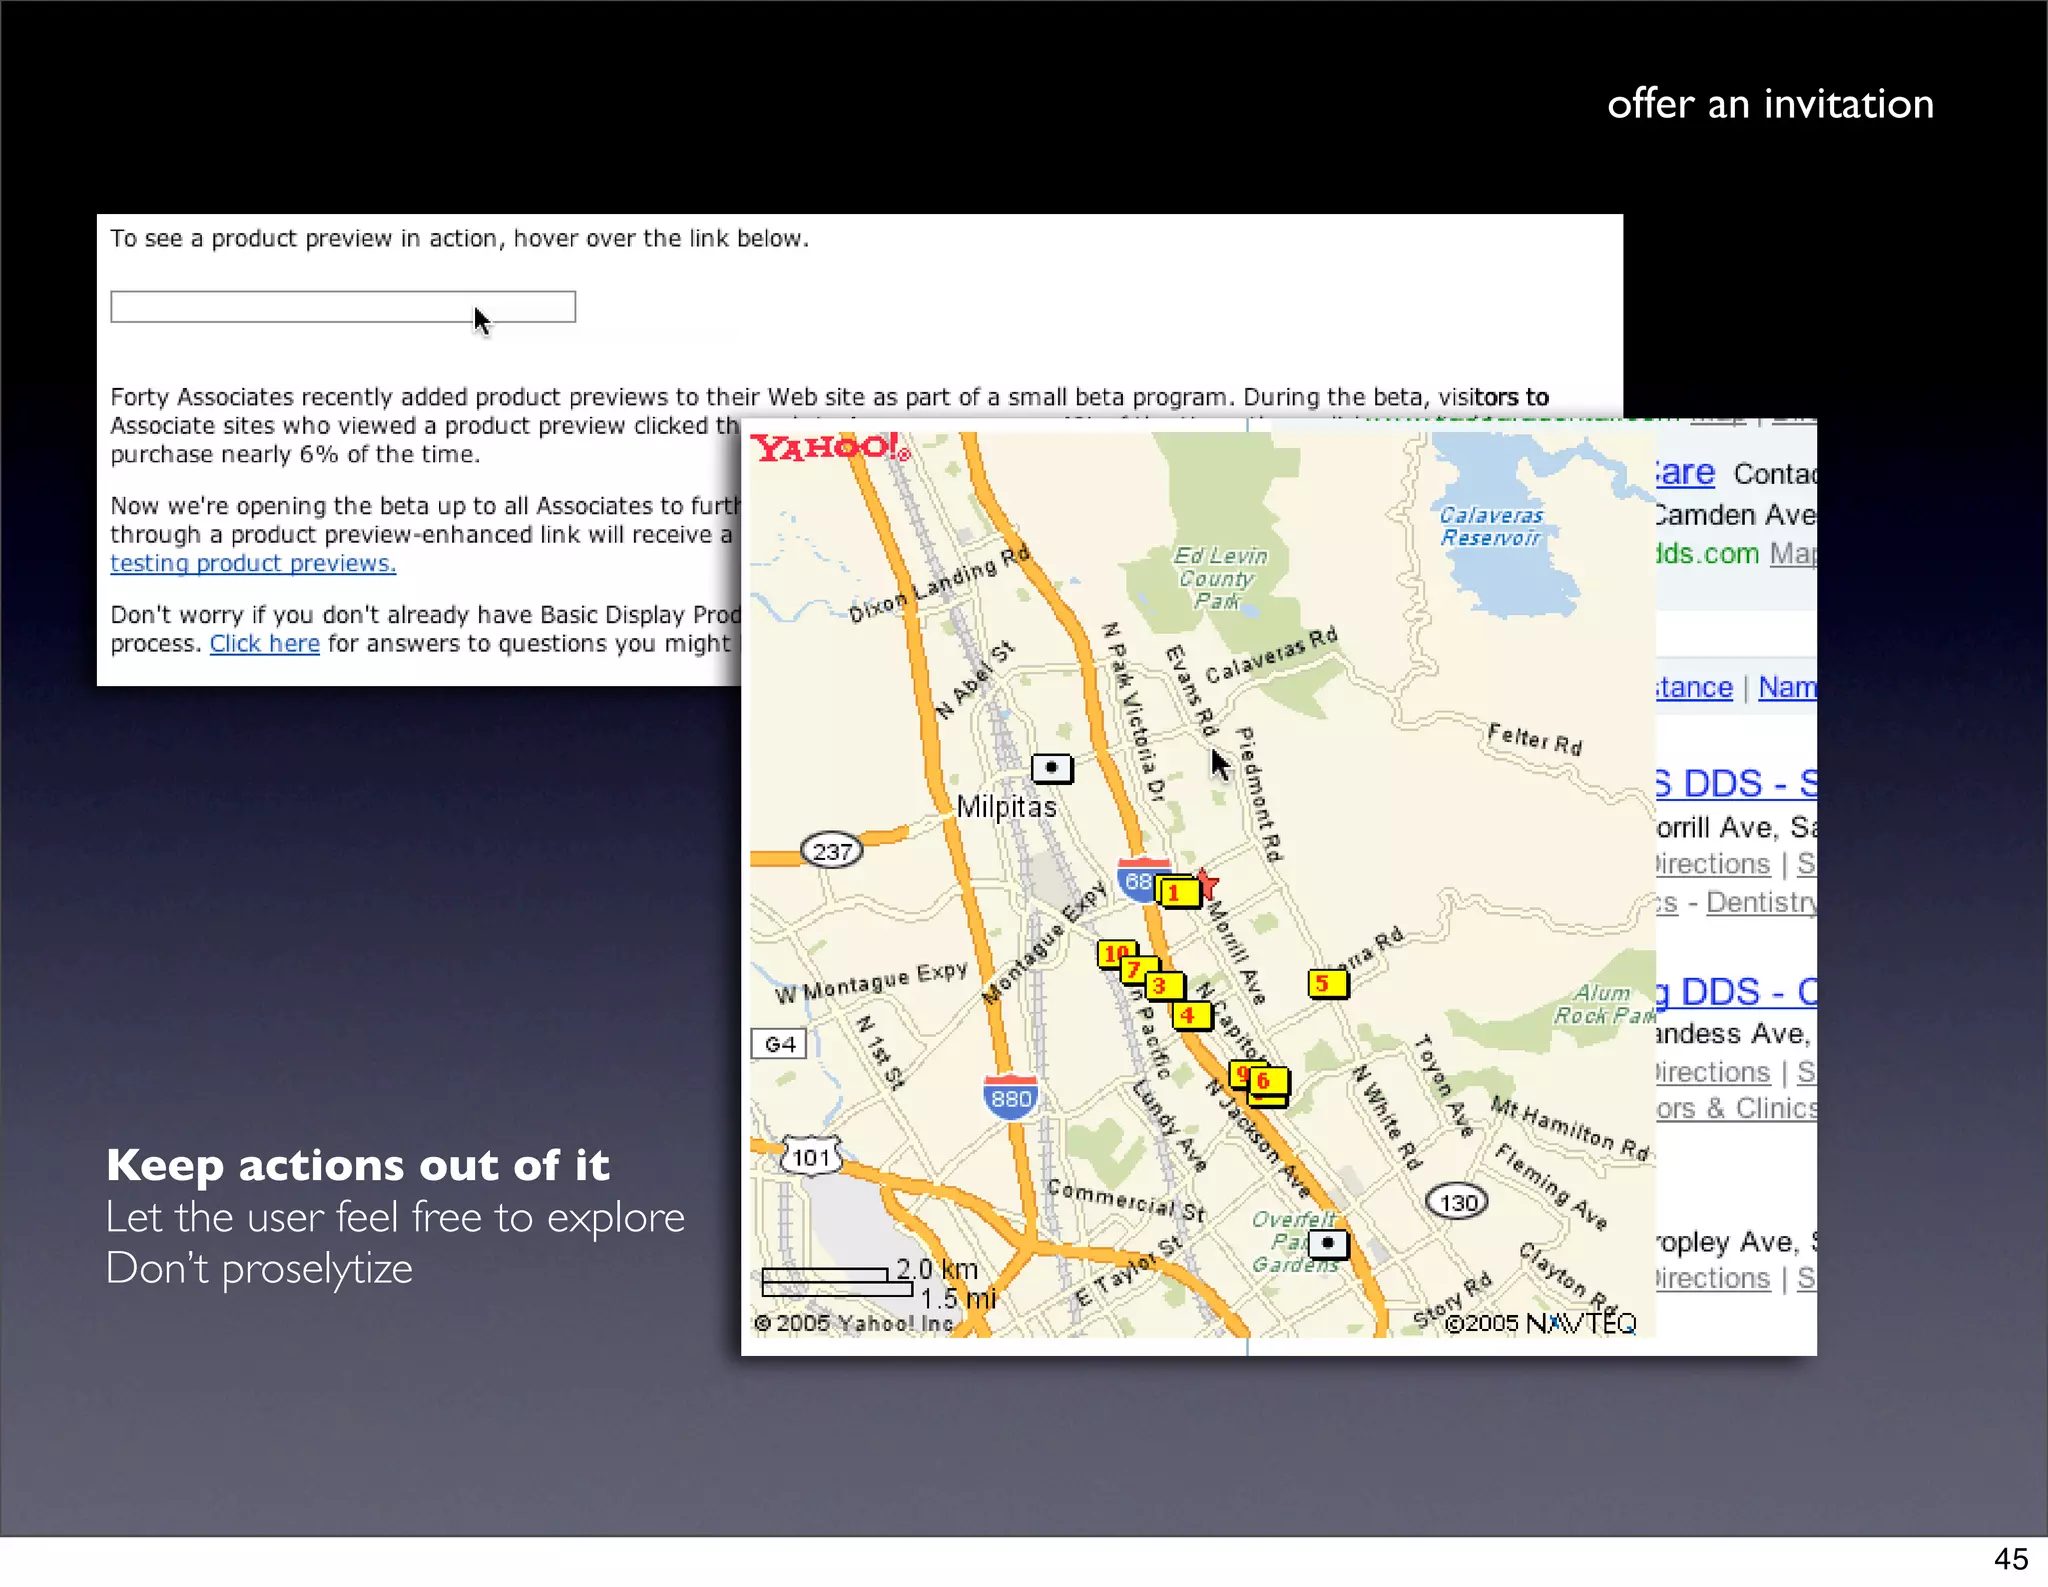Click the G4 route label box

point(779,1044)
